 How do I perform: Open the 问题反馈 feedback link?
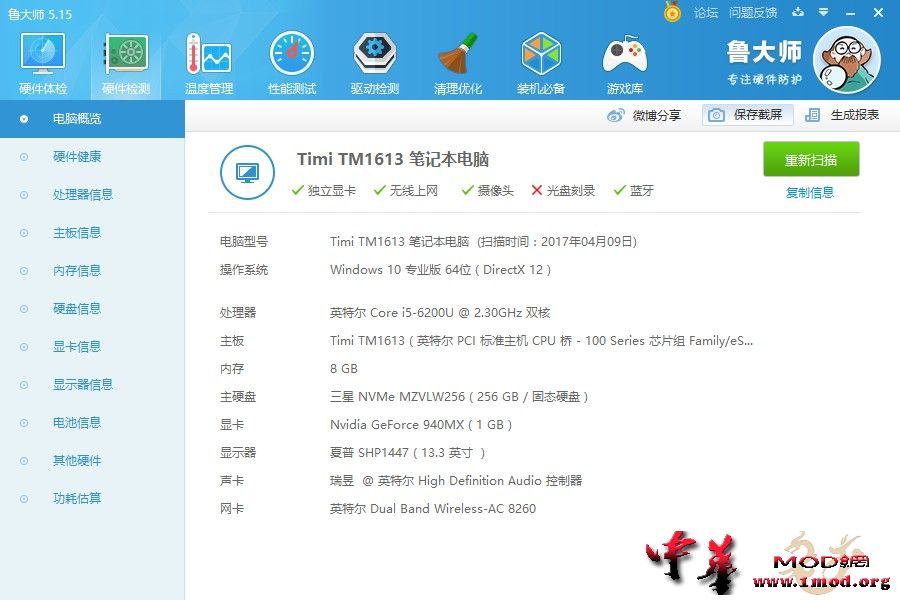(753, 13)
